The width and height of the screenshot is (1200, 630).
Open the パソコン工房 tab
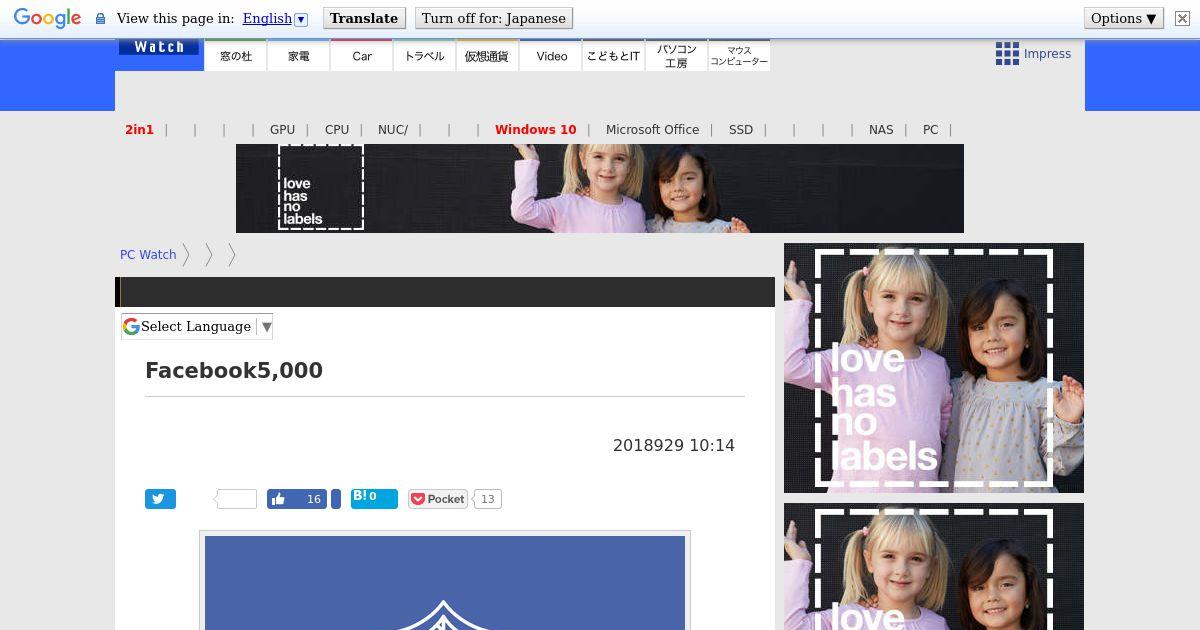pyautogui.click(x=676, y=56)
